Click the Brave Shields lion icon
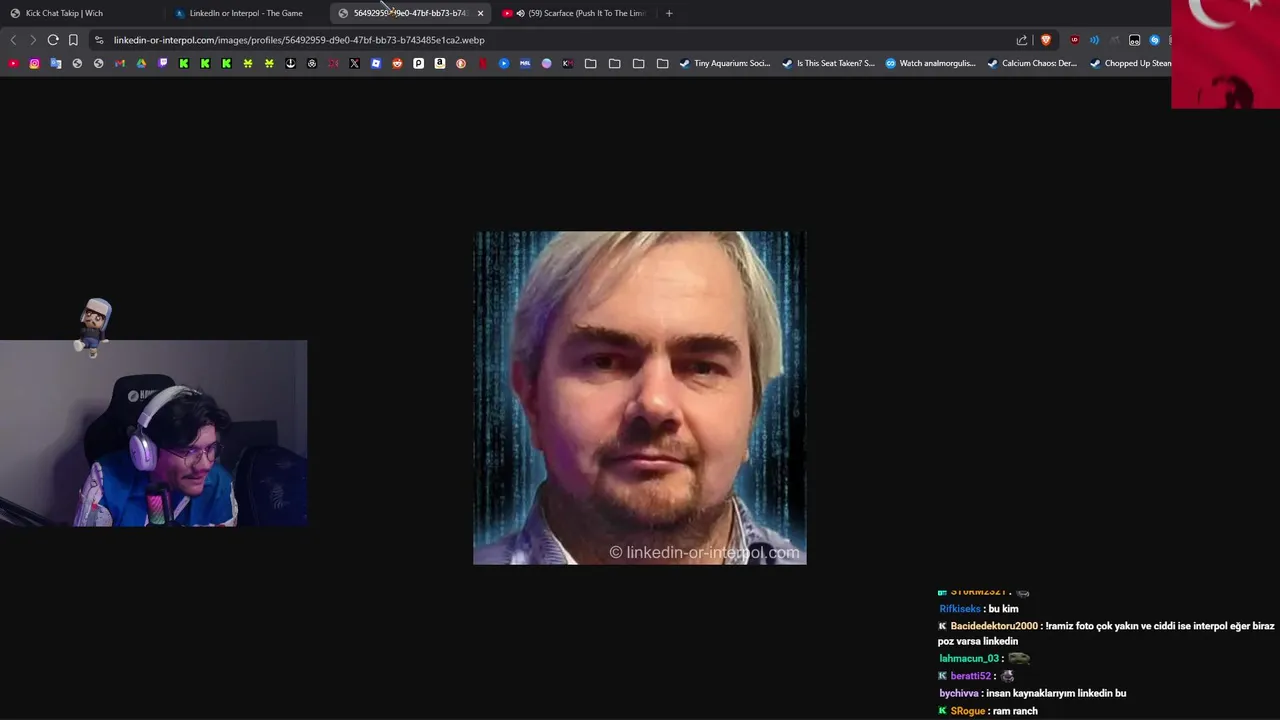Viewport: 1280px width, 720px height. (1046, 40)
